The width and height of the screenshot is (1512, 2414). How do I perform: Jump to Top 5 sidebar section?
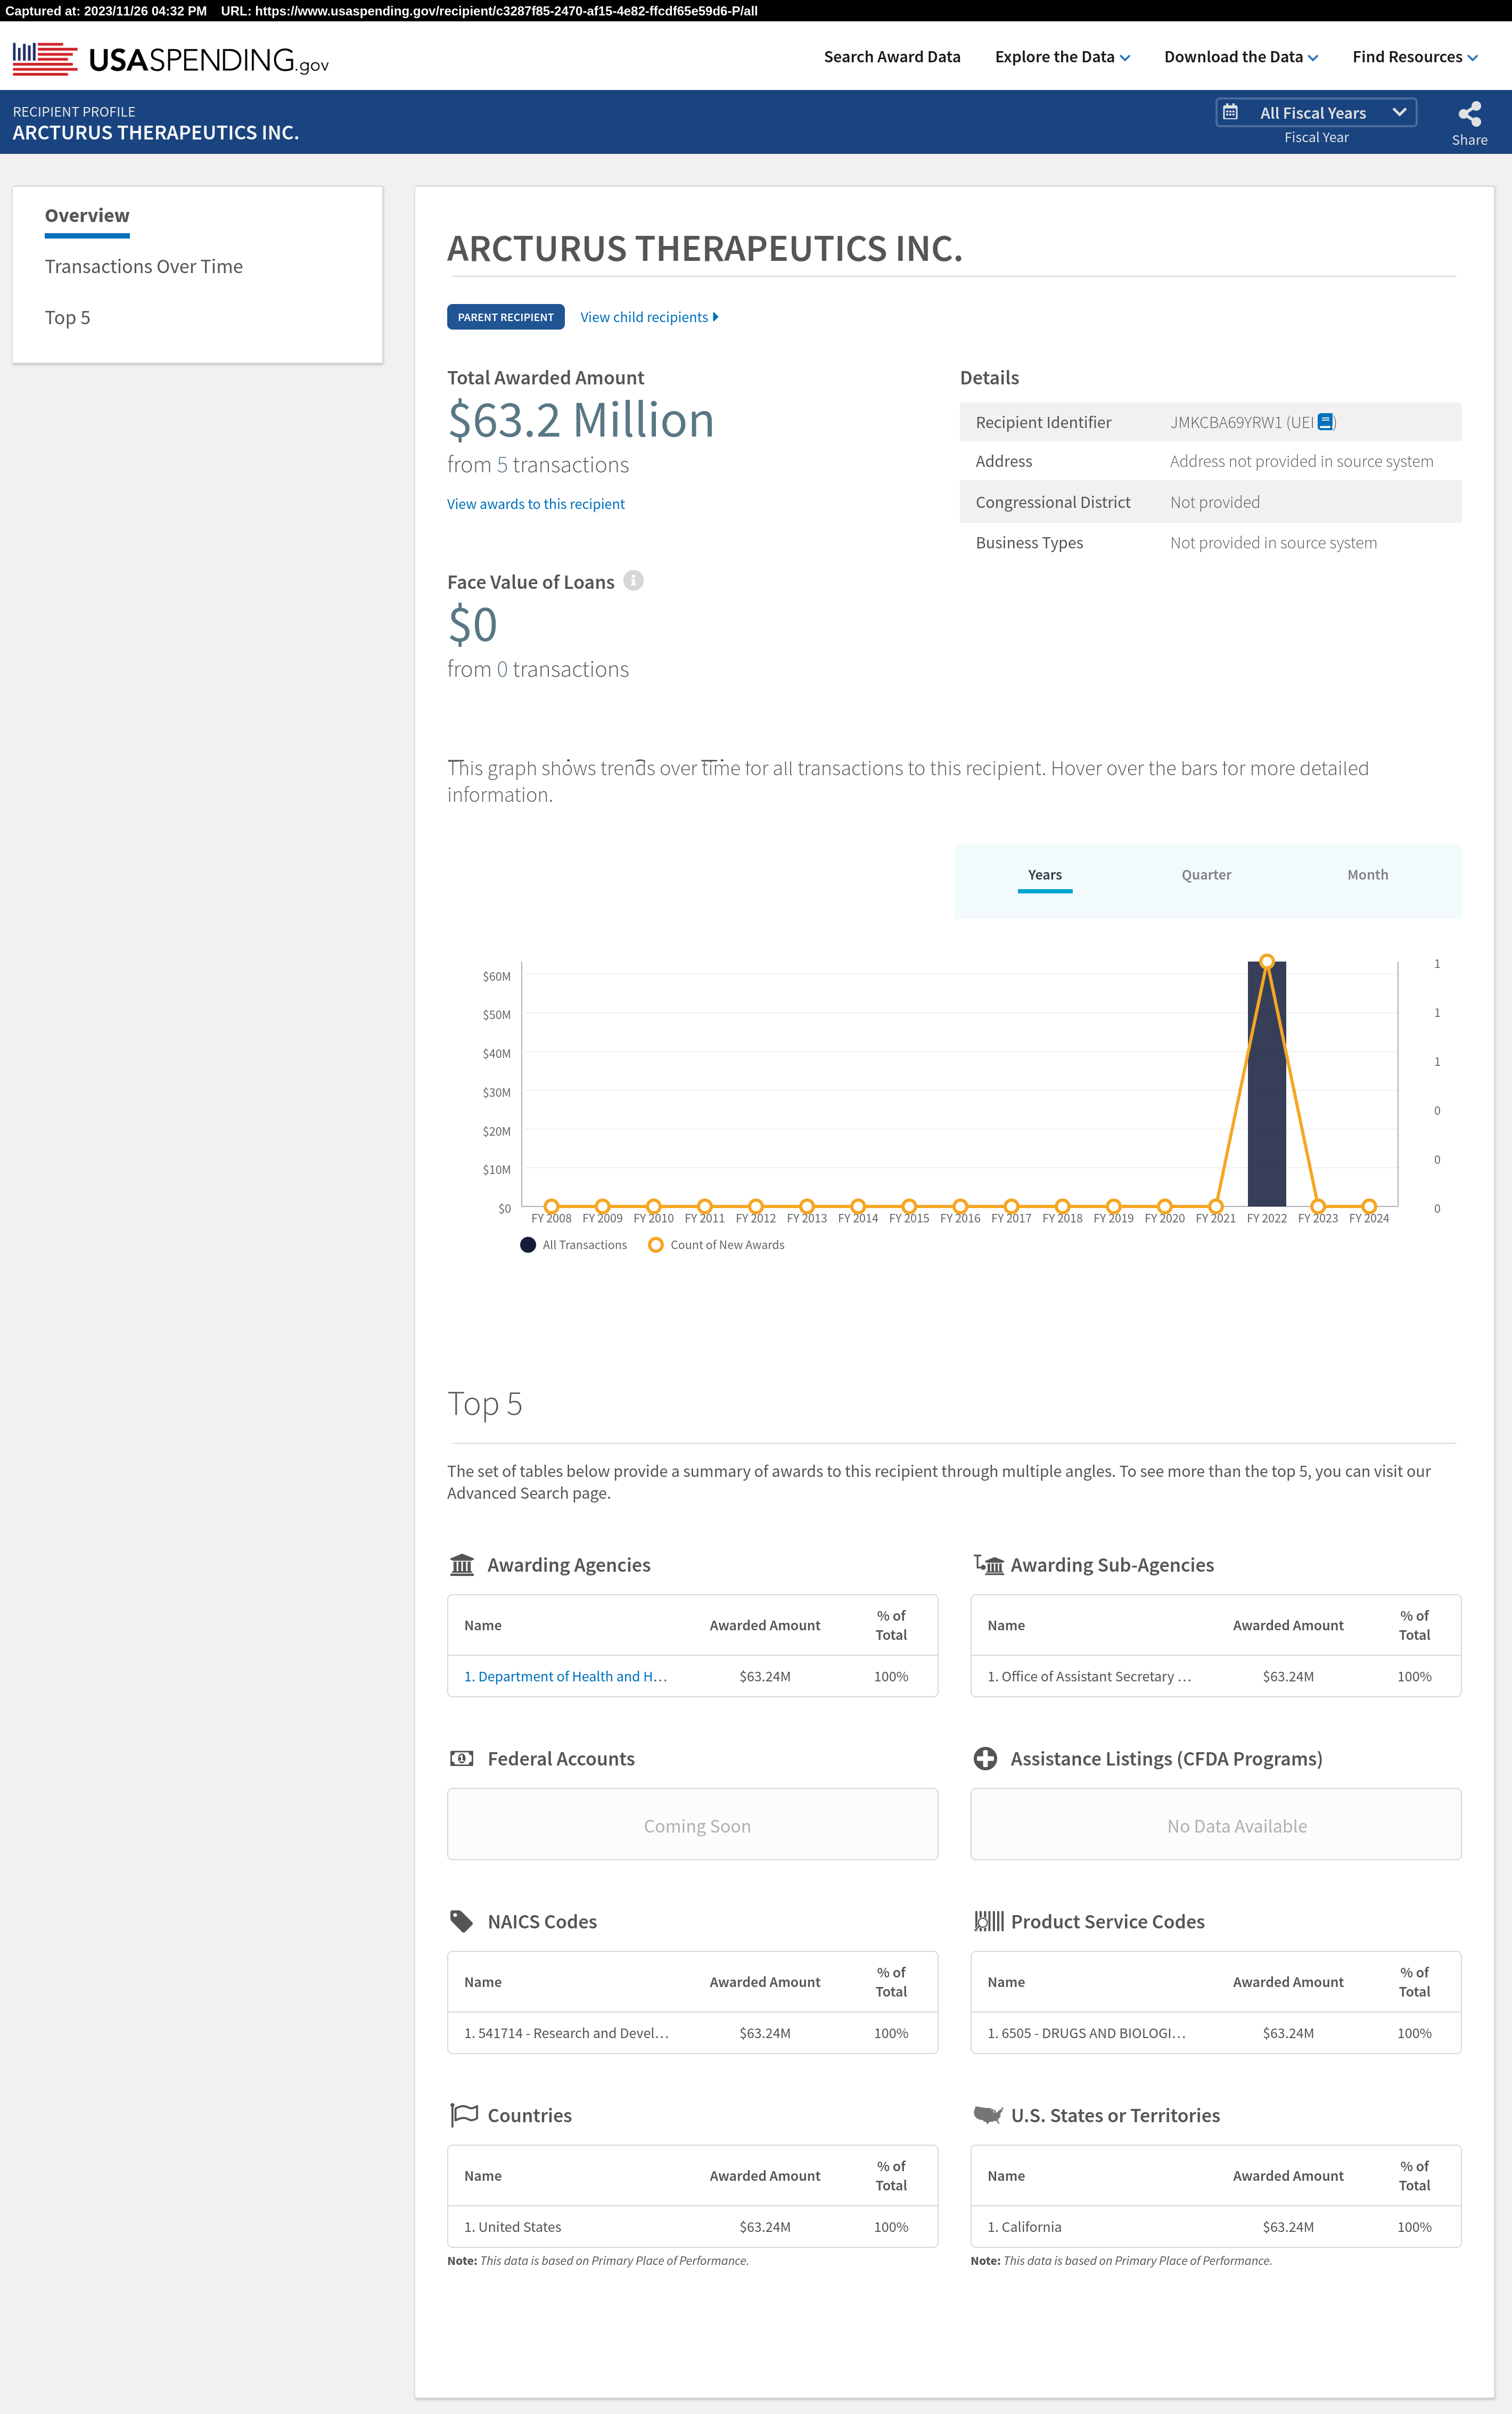[x=67, y=317]
